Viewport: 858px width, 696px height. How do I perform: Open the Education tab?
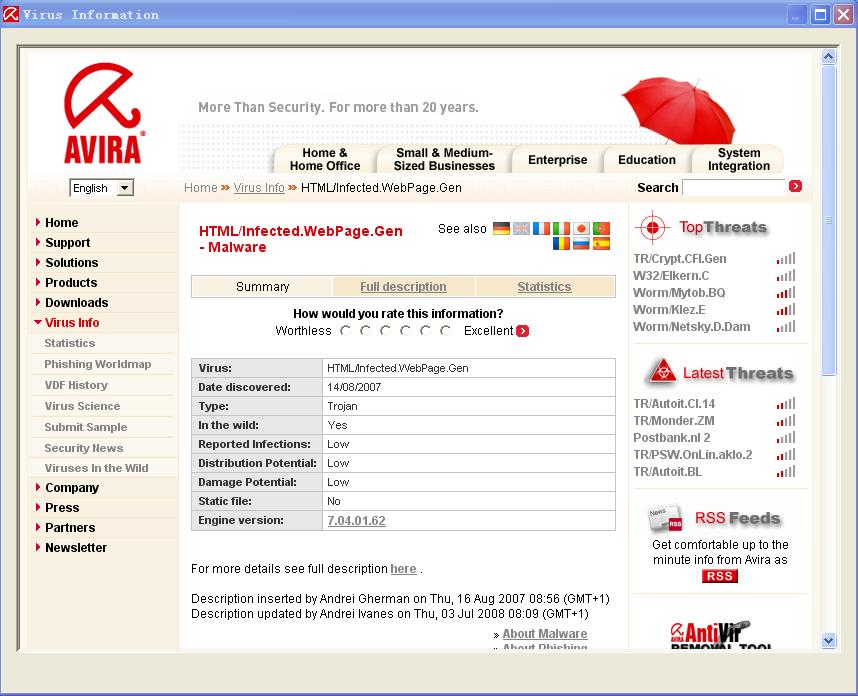pos(647,160)
